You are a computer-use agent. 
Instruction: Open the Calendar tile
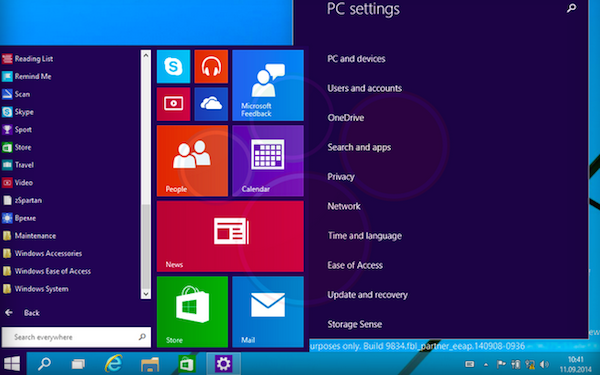pos(268,161)
